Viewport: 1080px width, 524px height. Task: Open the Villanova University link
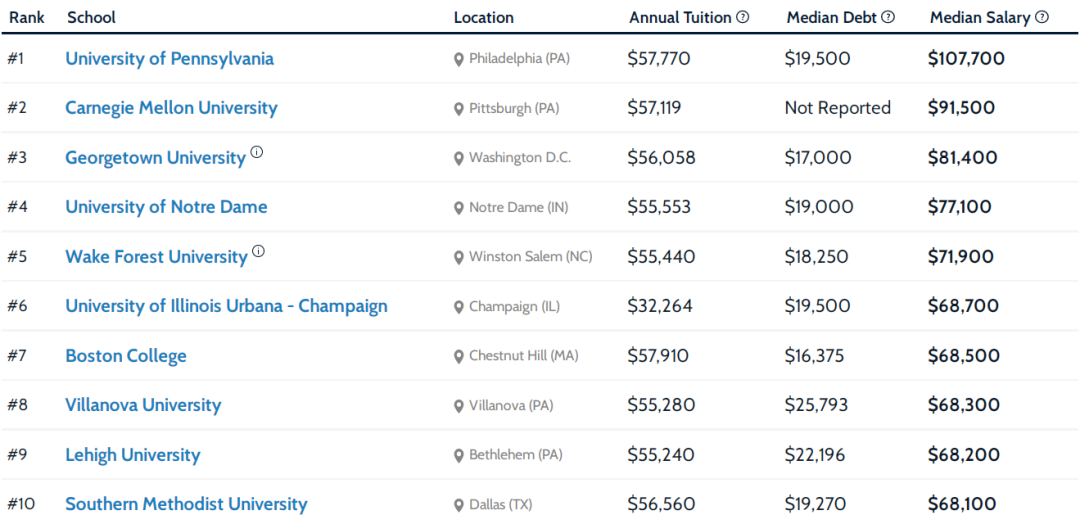(143, 405)
